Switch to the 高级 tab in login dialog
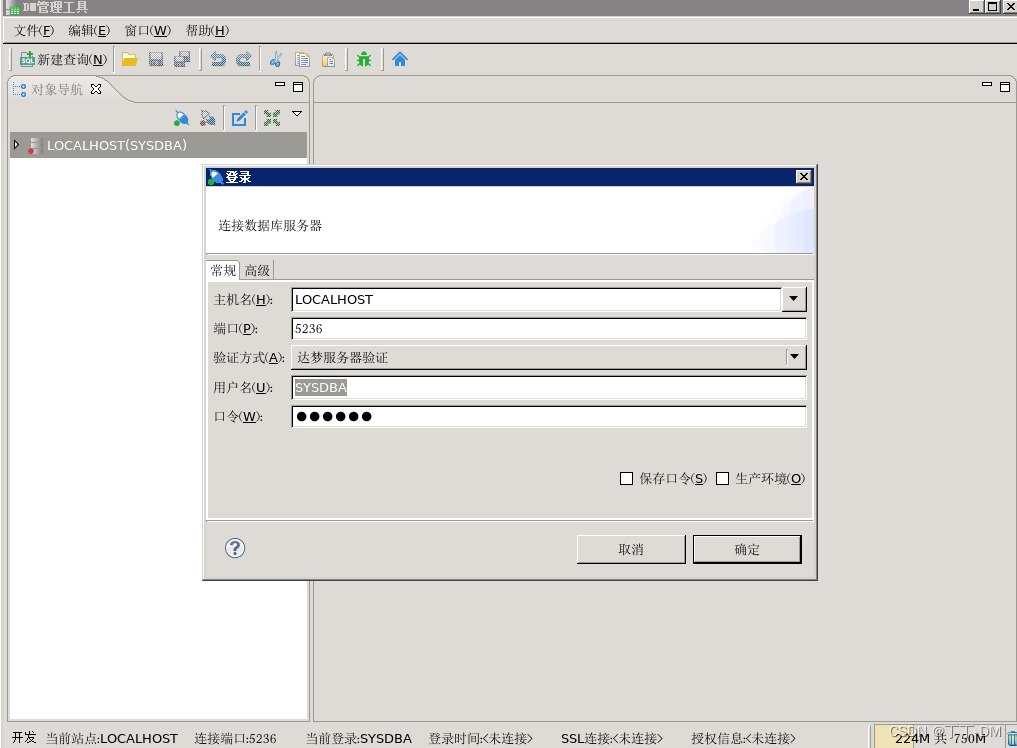Screen dimensions: 1017x748 [x=257, y=271]
